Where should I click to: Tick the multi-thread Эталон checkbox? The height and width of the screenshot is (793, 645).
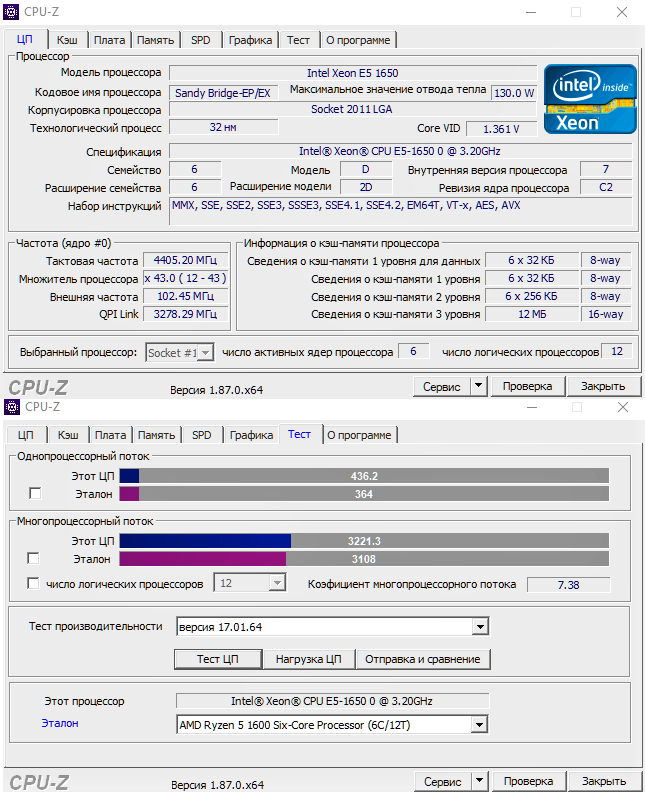point(33,558)
